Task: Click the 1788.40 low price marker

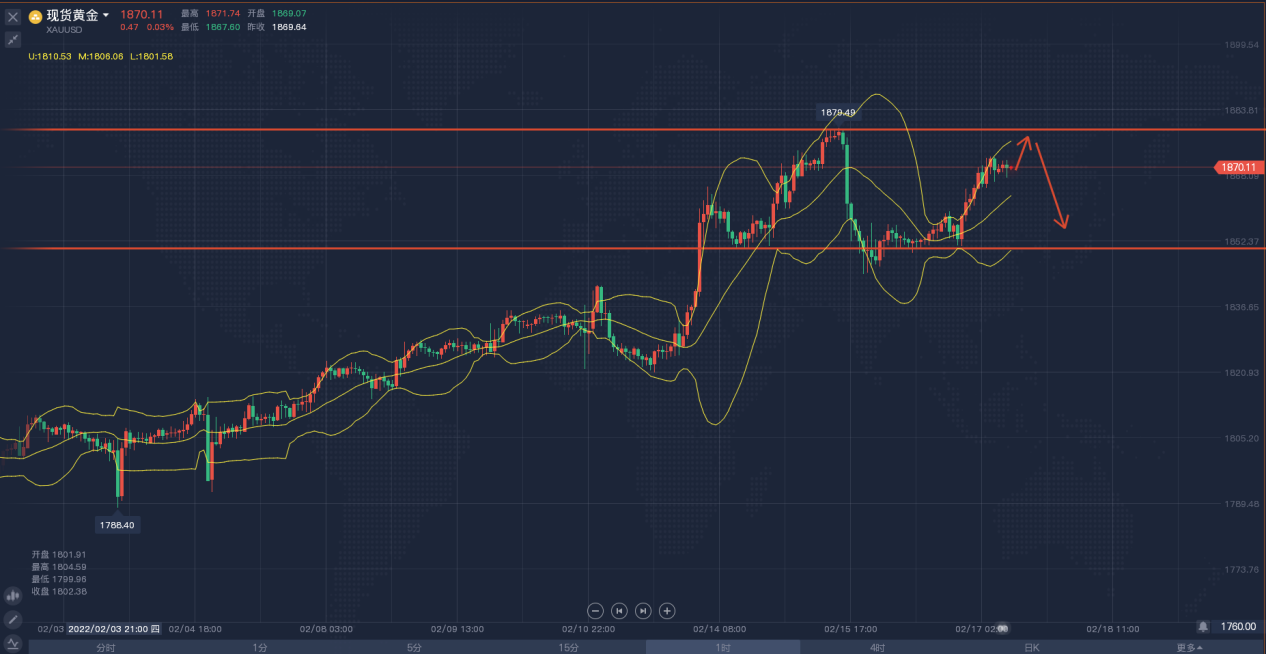Action: [117, 524]
